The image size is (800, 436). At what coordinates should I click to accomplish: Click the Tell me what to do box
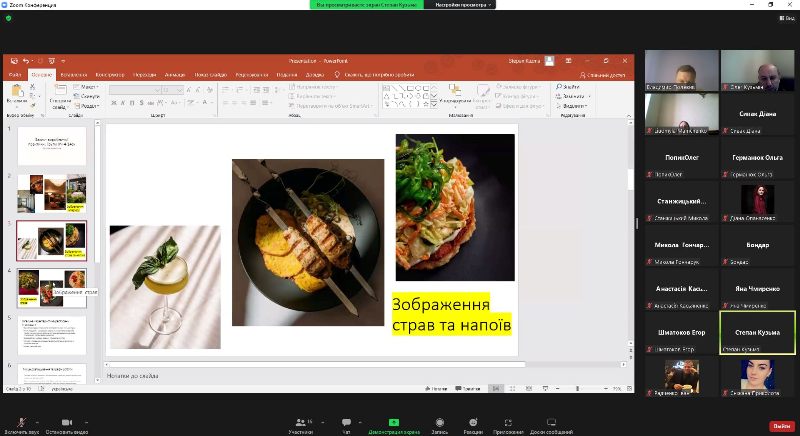coord(374,75)
